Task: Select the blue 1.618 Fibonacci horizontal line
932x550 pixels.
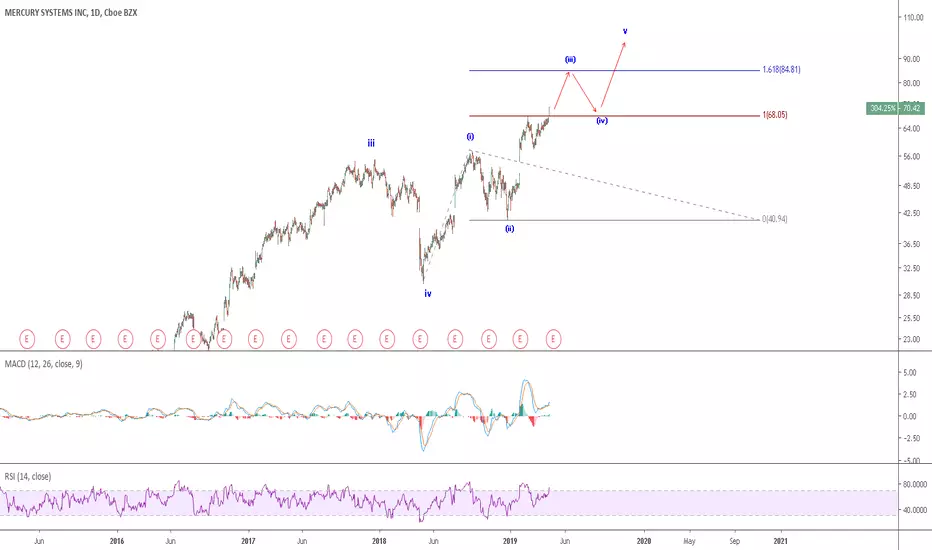Action: (614, 71)
